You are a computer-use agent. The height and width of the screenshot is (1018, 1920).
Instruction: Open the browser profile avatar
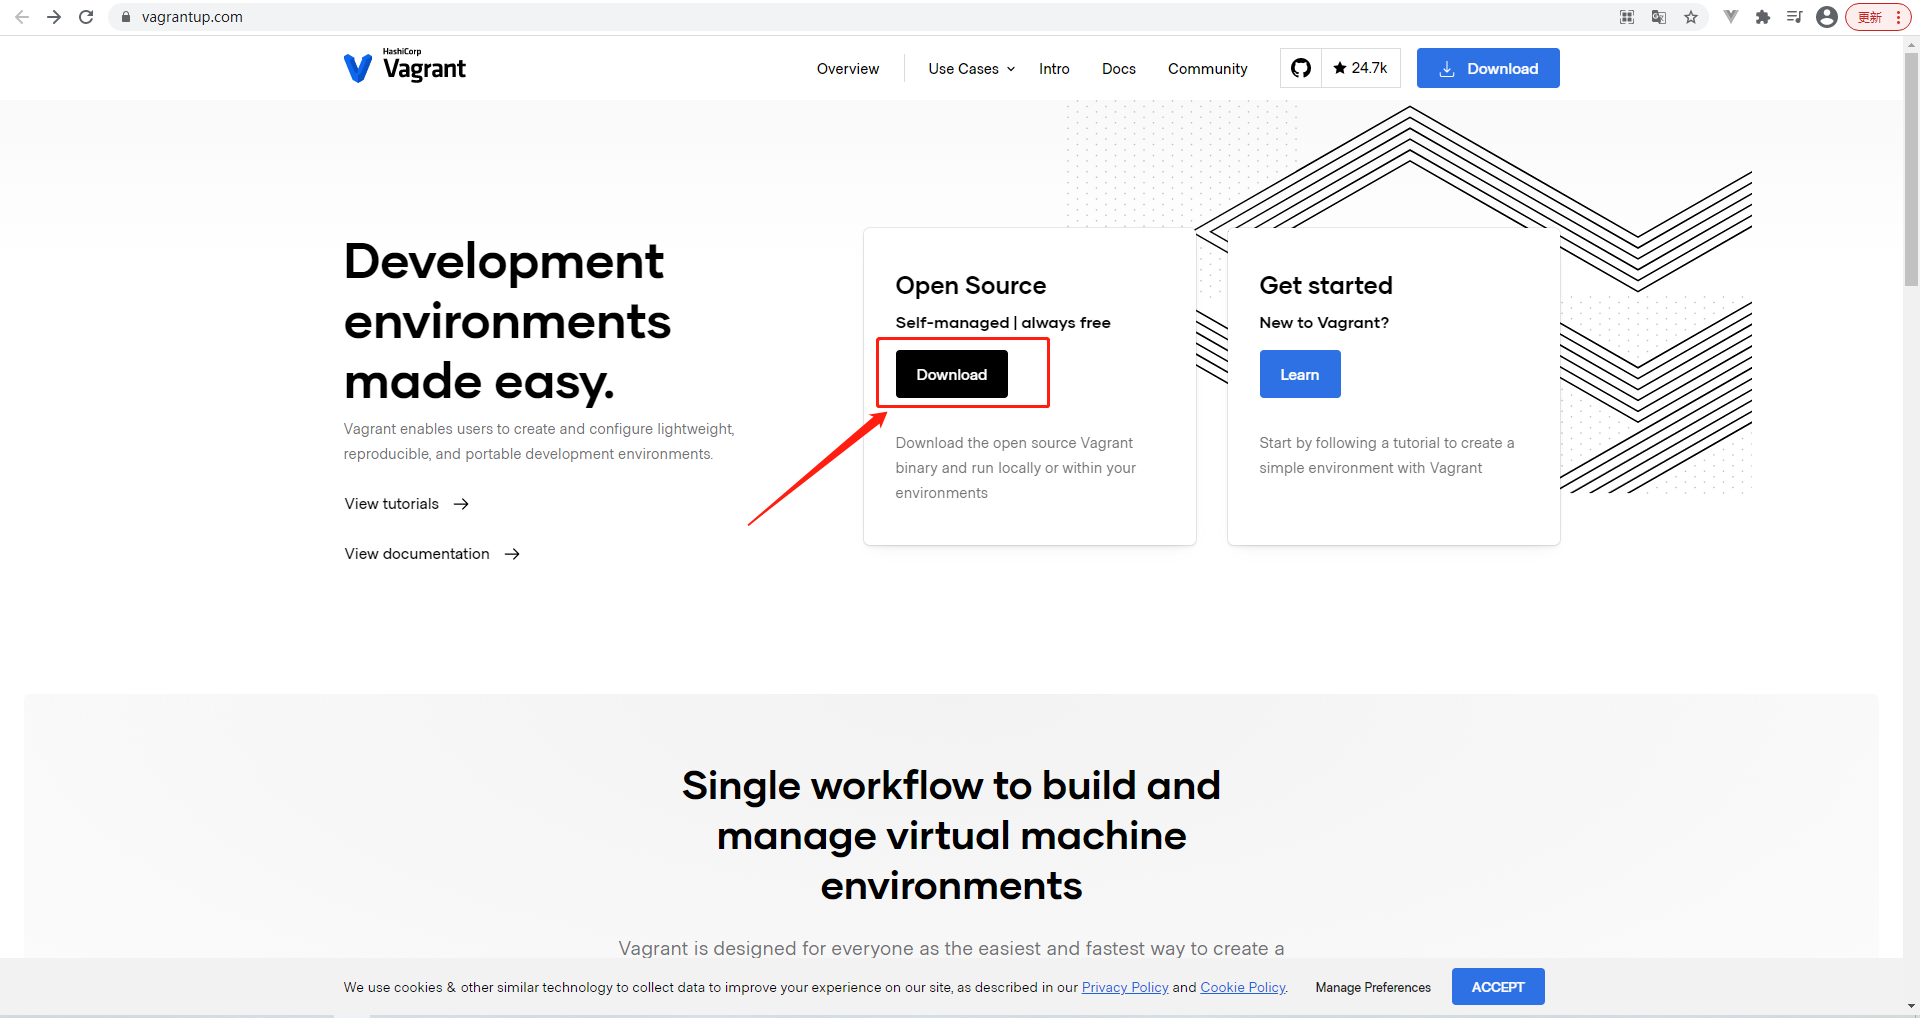[x=1827, y=17]
